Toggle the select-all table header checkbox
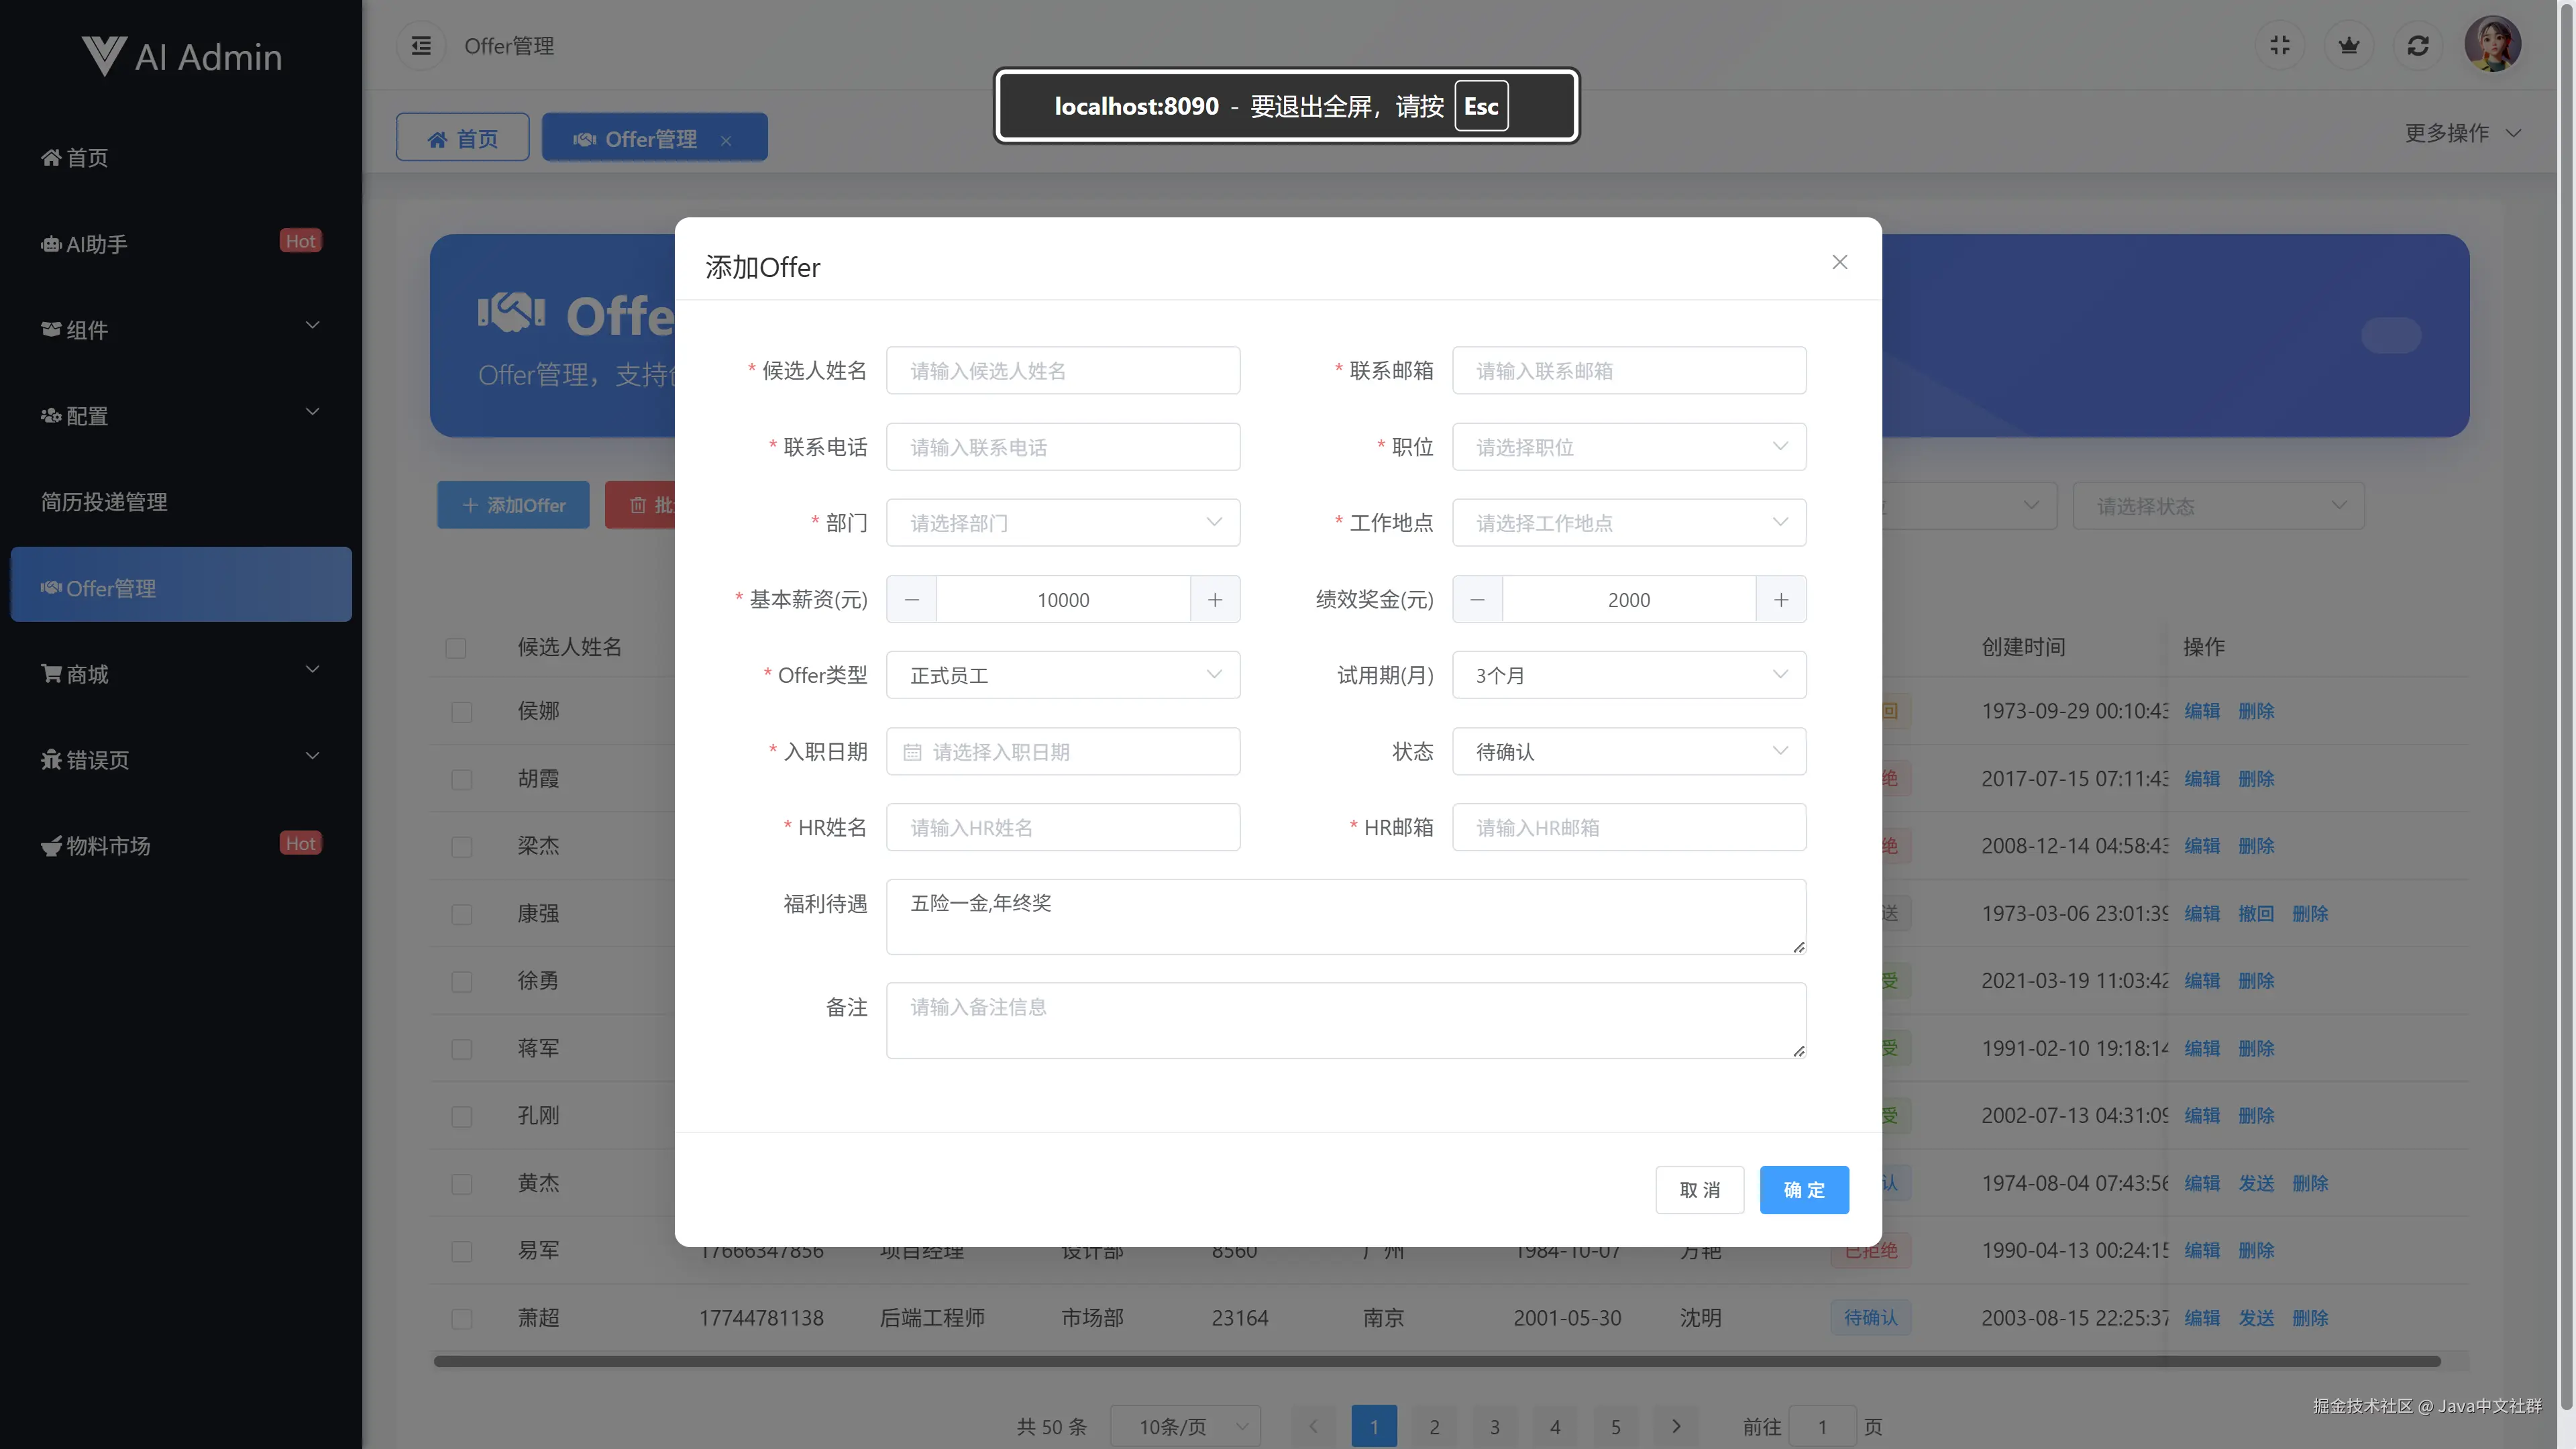 (456, 648)
